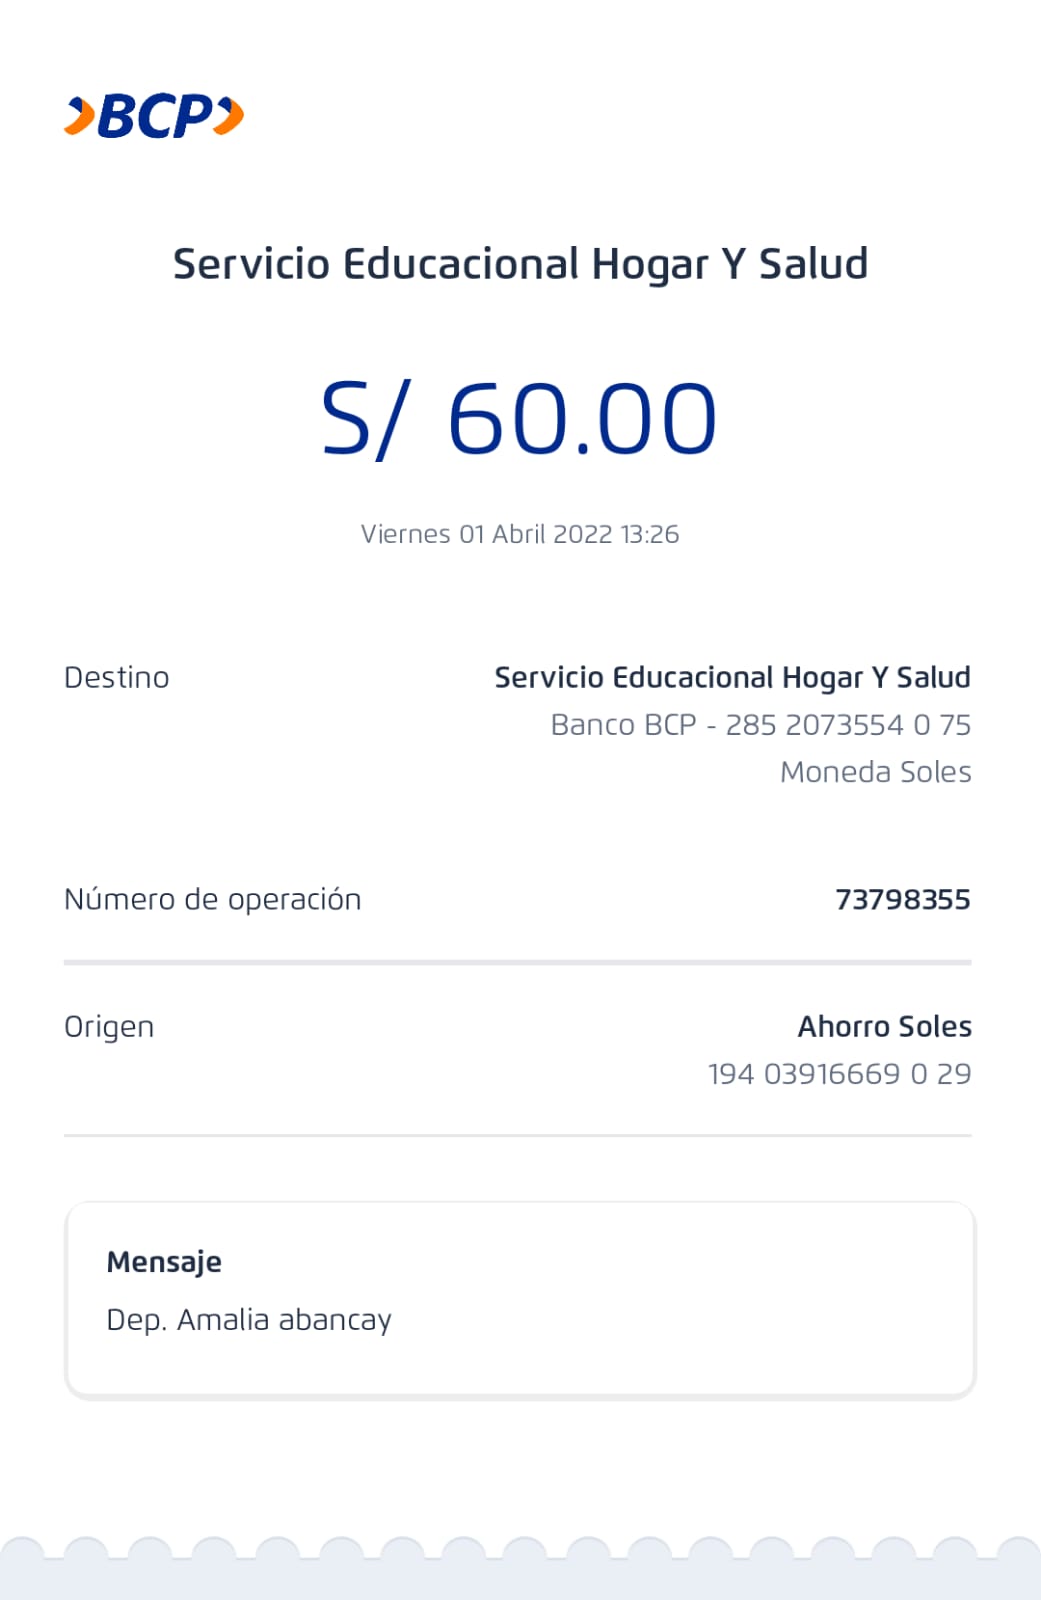1041x1600 pixels.
Task: Click the Destino label
Action: (x=117, y=678)
